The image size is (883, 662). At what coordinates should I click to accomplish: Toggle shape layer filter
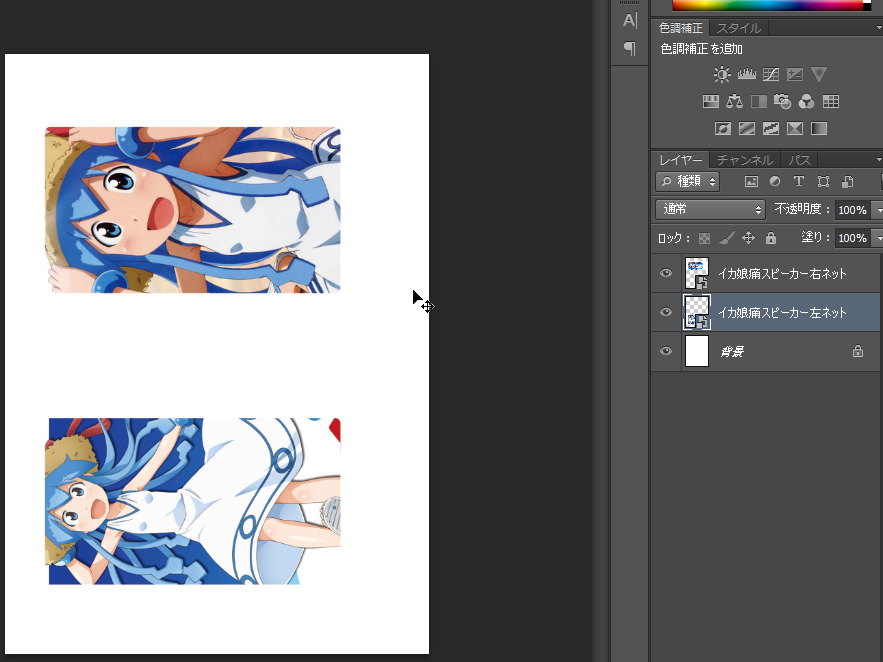tap(823, 181)
